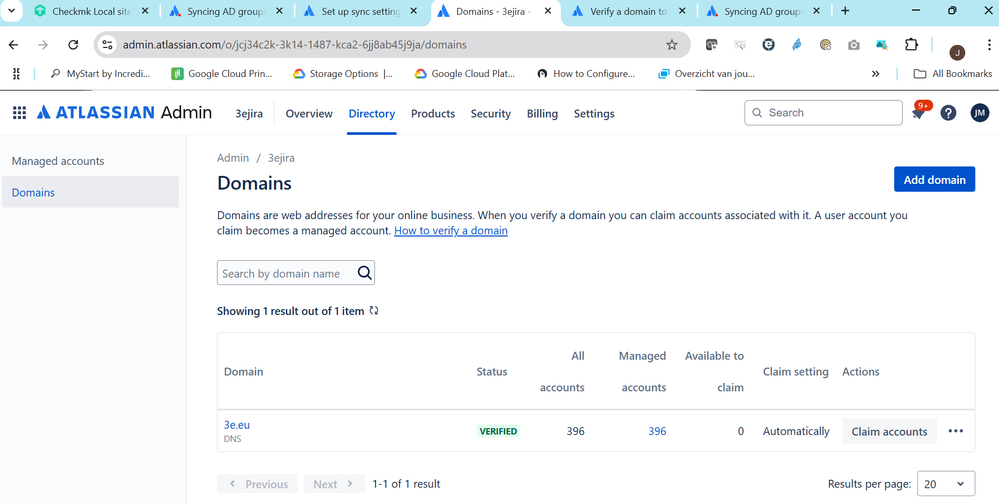The height and width of the screenshot is (503, 999).
Task: Open the Google Cloud Print bookmark
Action: tap(222, 74)
